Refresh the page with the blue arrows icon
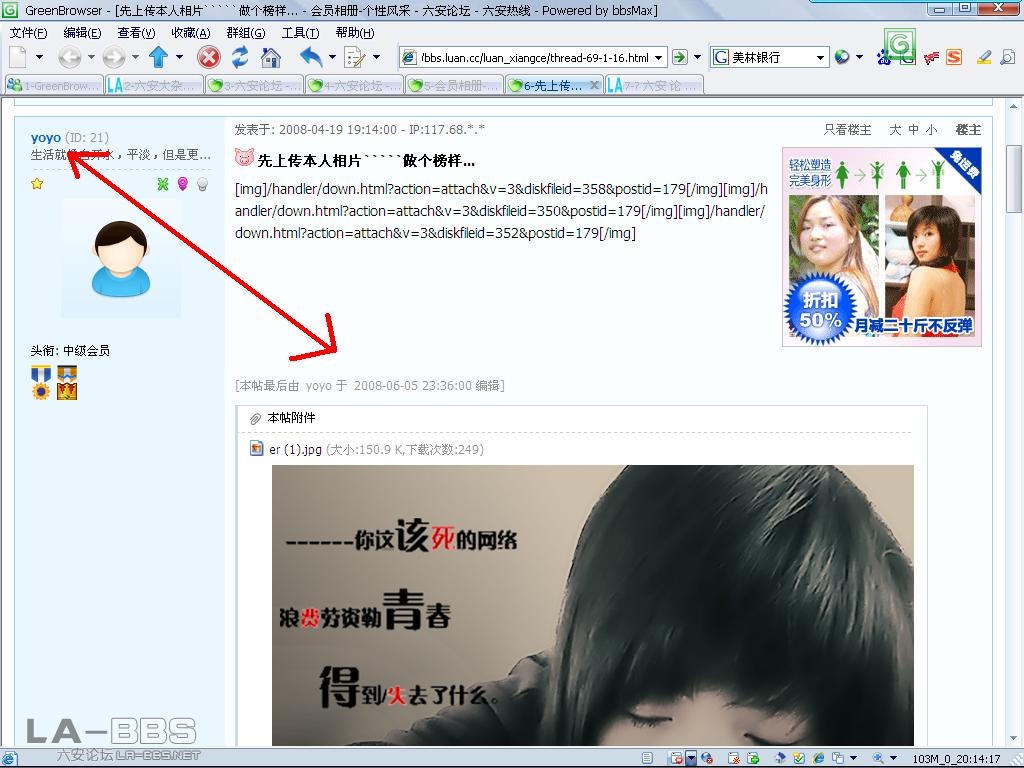 (240, 57)
